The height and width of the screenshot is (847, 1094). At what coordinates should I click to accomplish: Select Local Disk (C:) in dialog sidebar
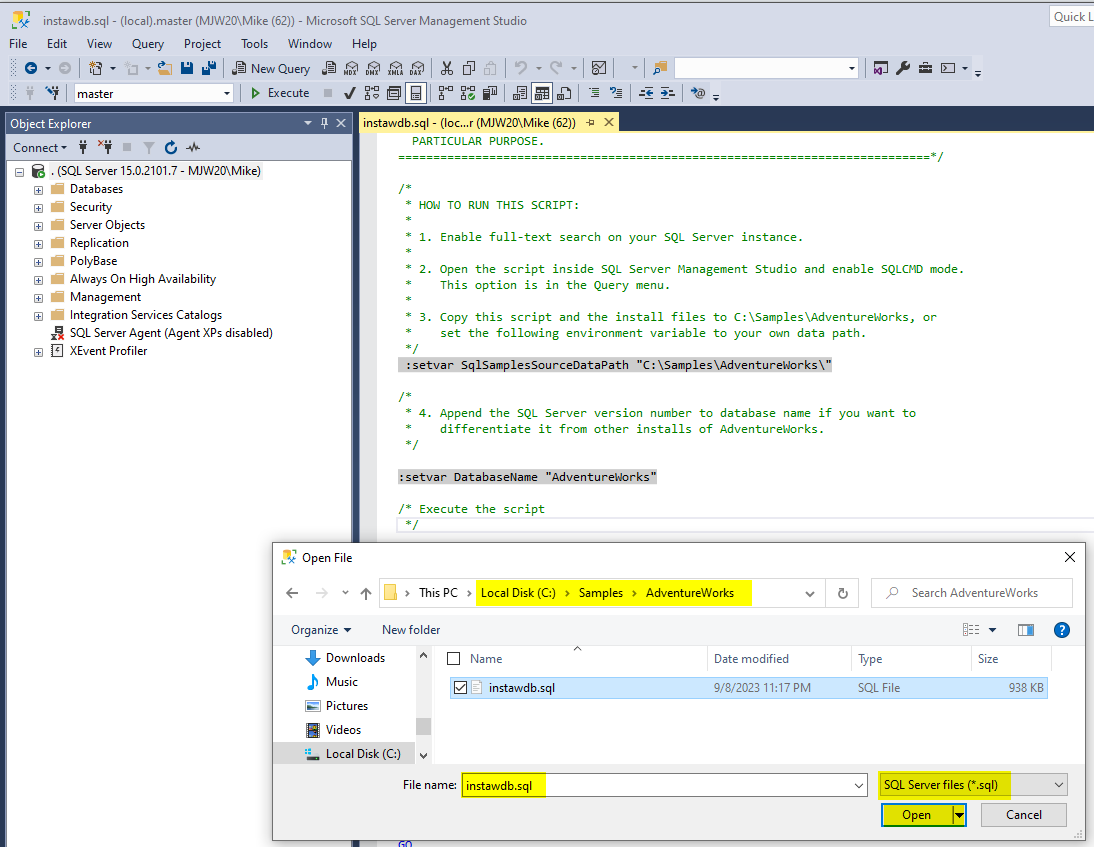point(363,754)
